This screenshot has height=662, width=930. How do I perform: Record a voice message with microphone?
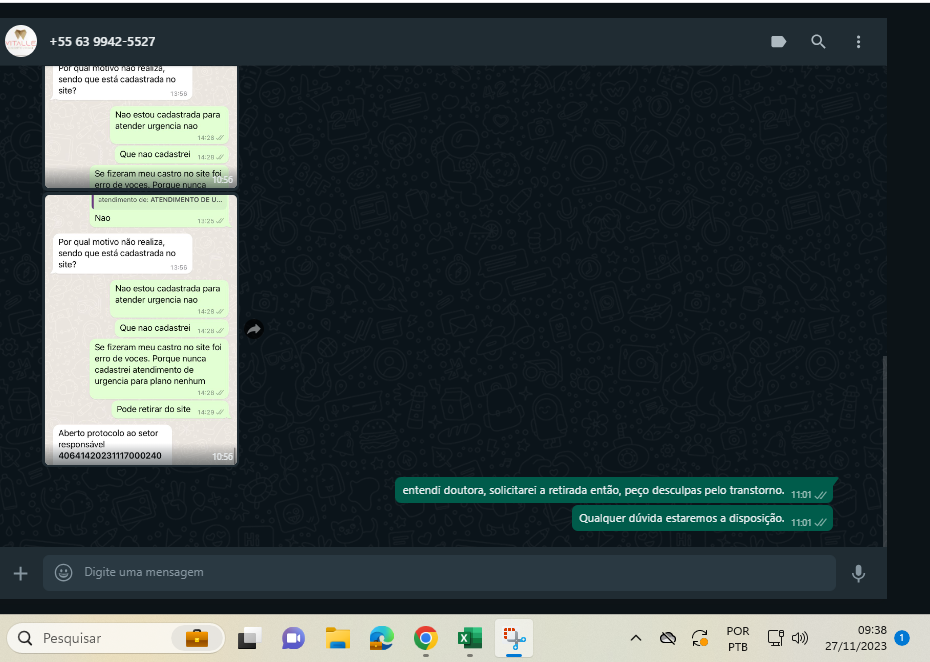pos(858,573)
